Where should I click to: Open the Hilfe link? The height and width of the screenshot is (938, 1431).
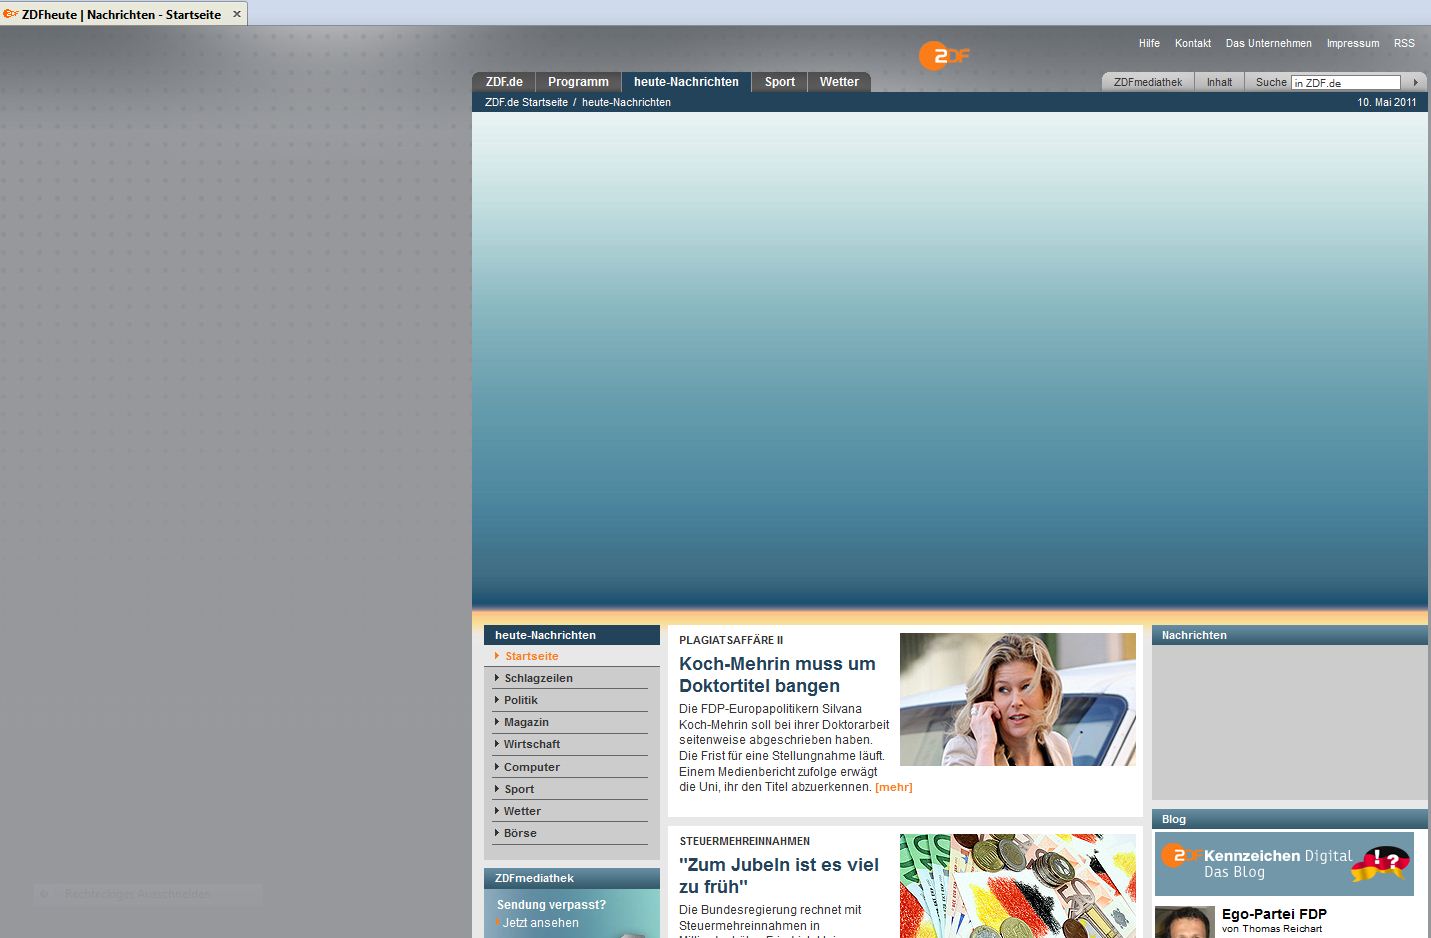[x=1149, y=43]
